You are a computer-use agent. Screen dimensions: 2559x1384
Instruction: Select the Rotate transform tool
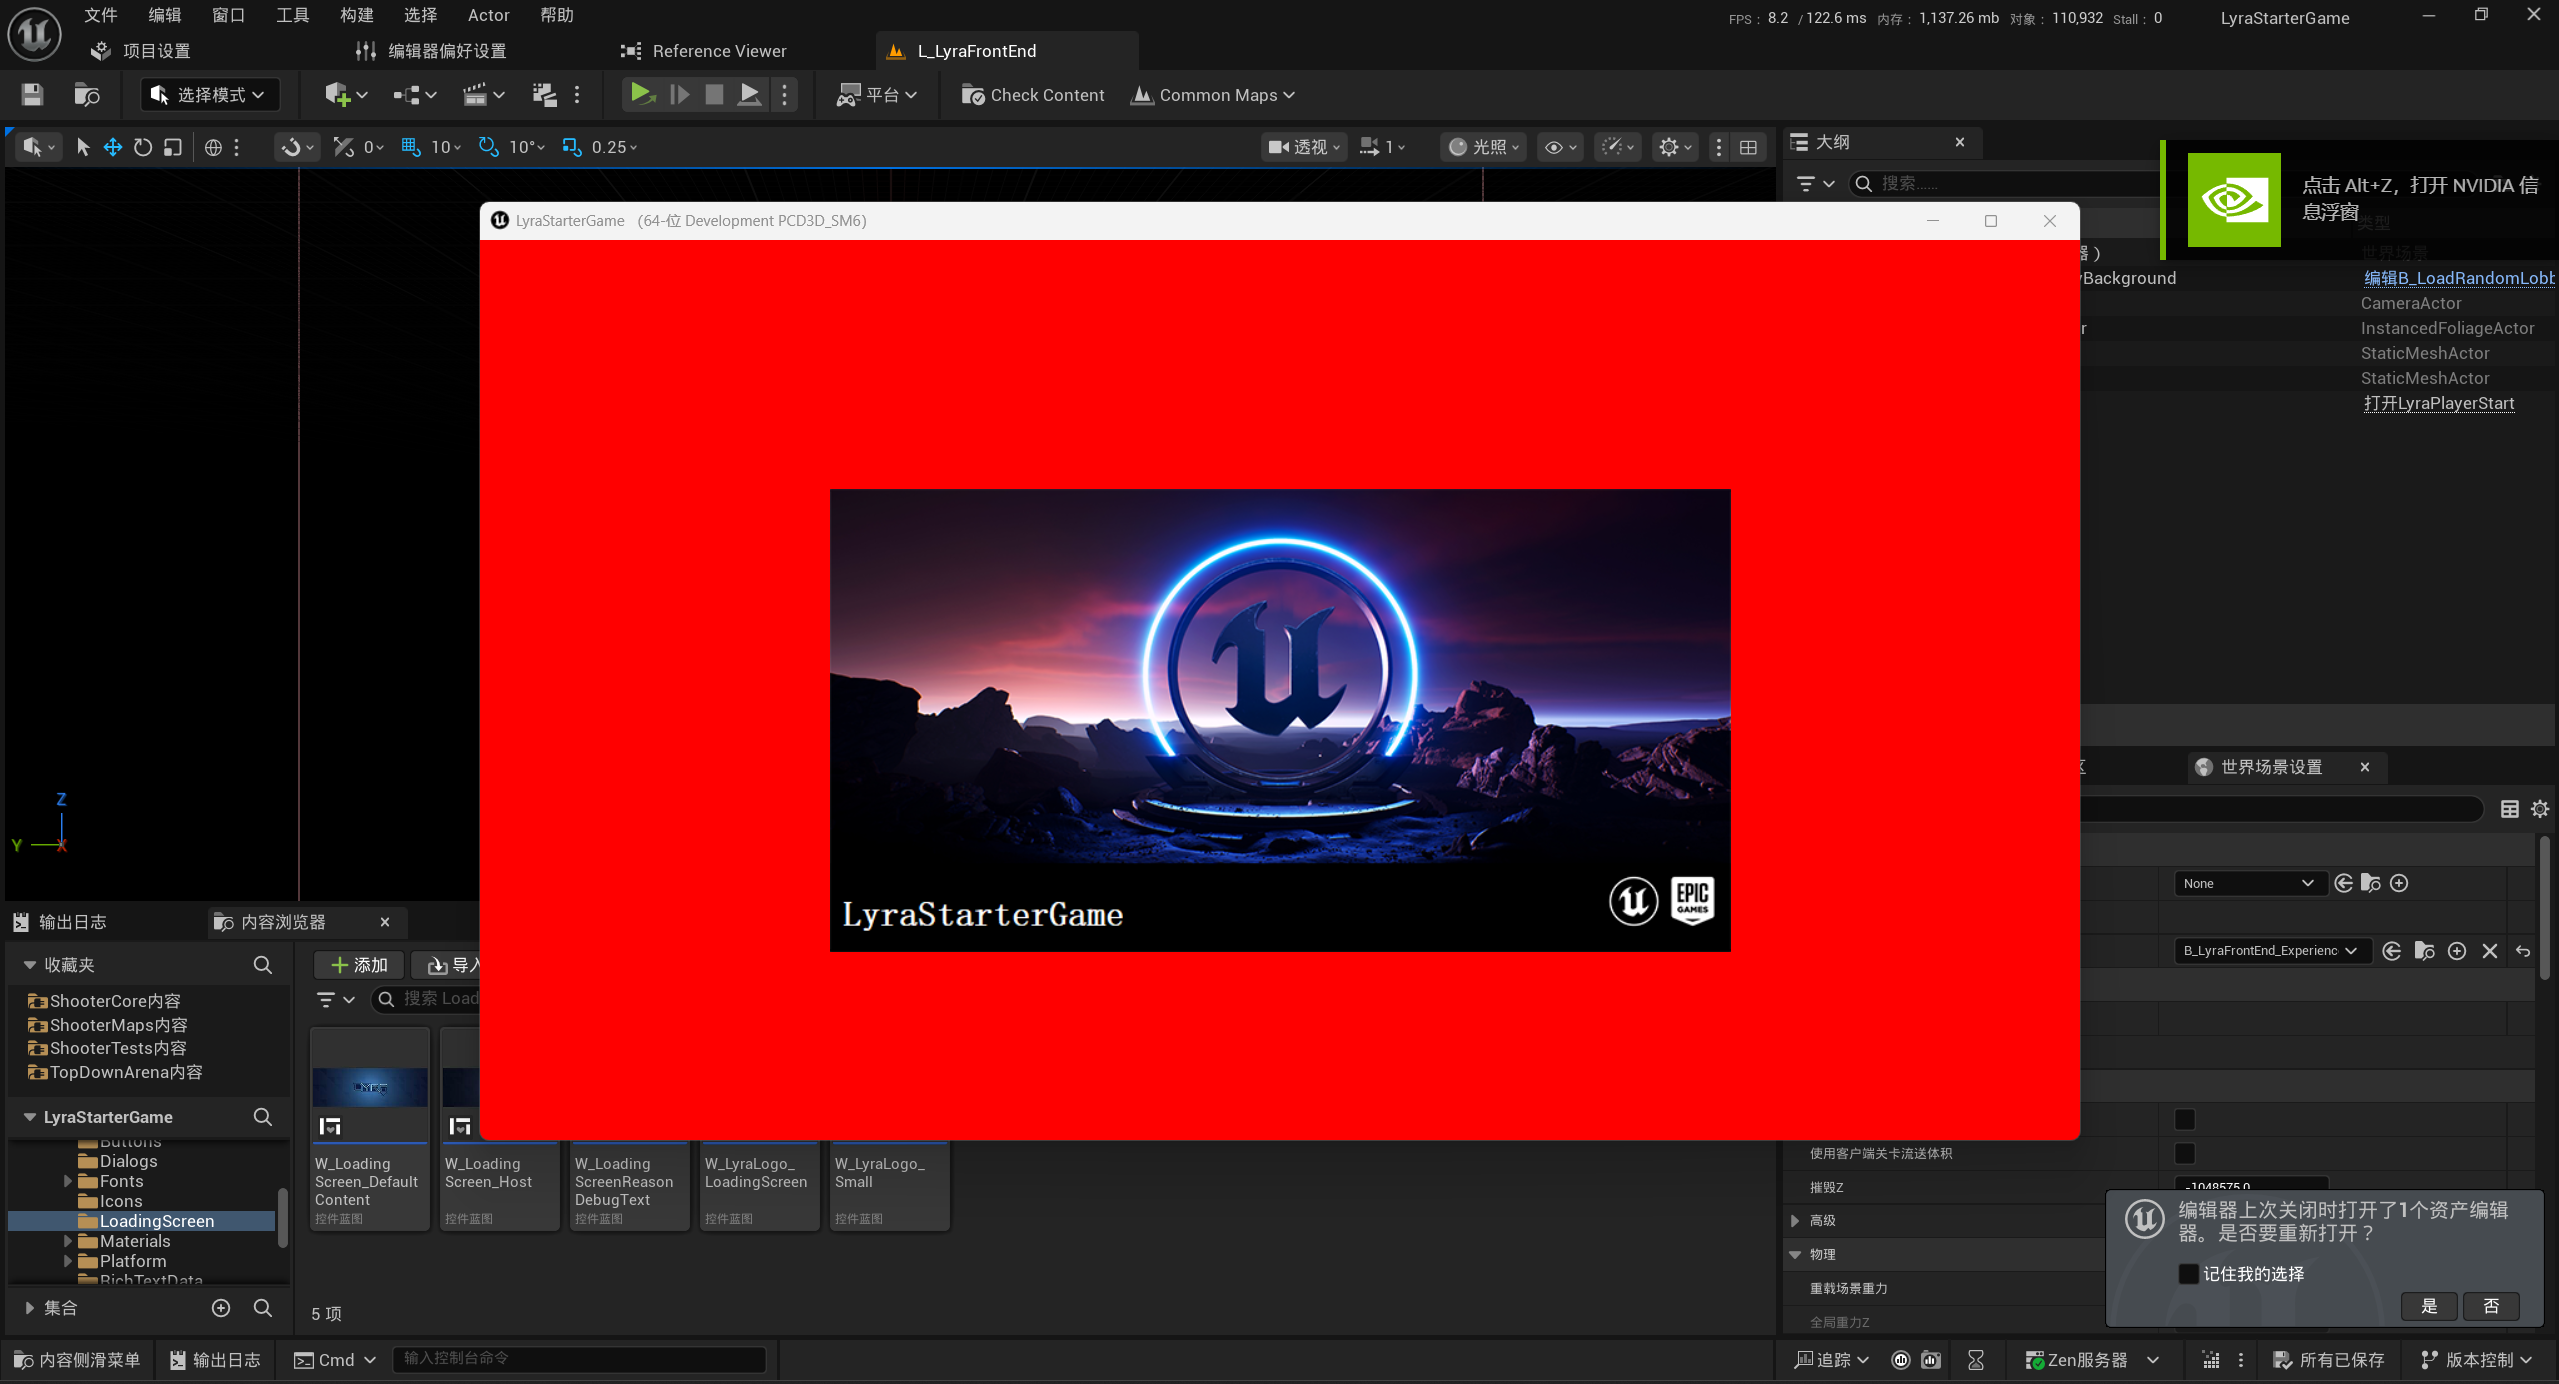point(143,147)
